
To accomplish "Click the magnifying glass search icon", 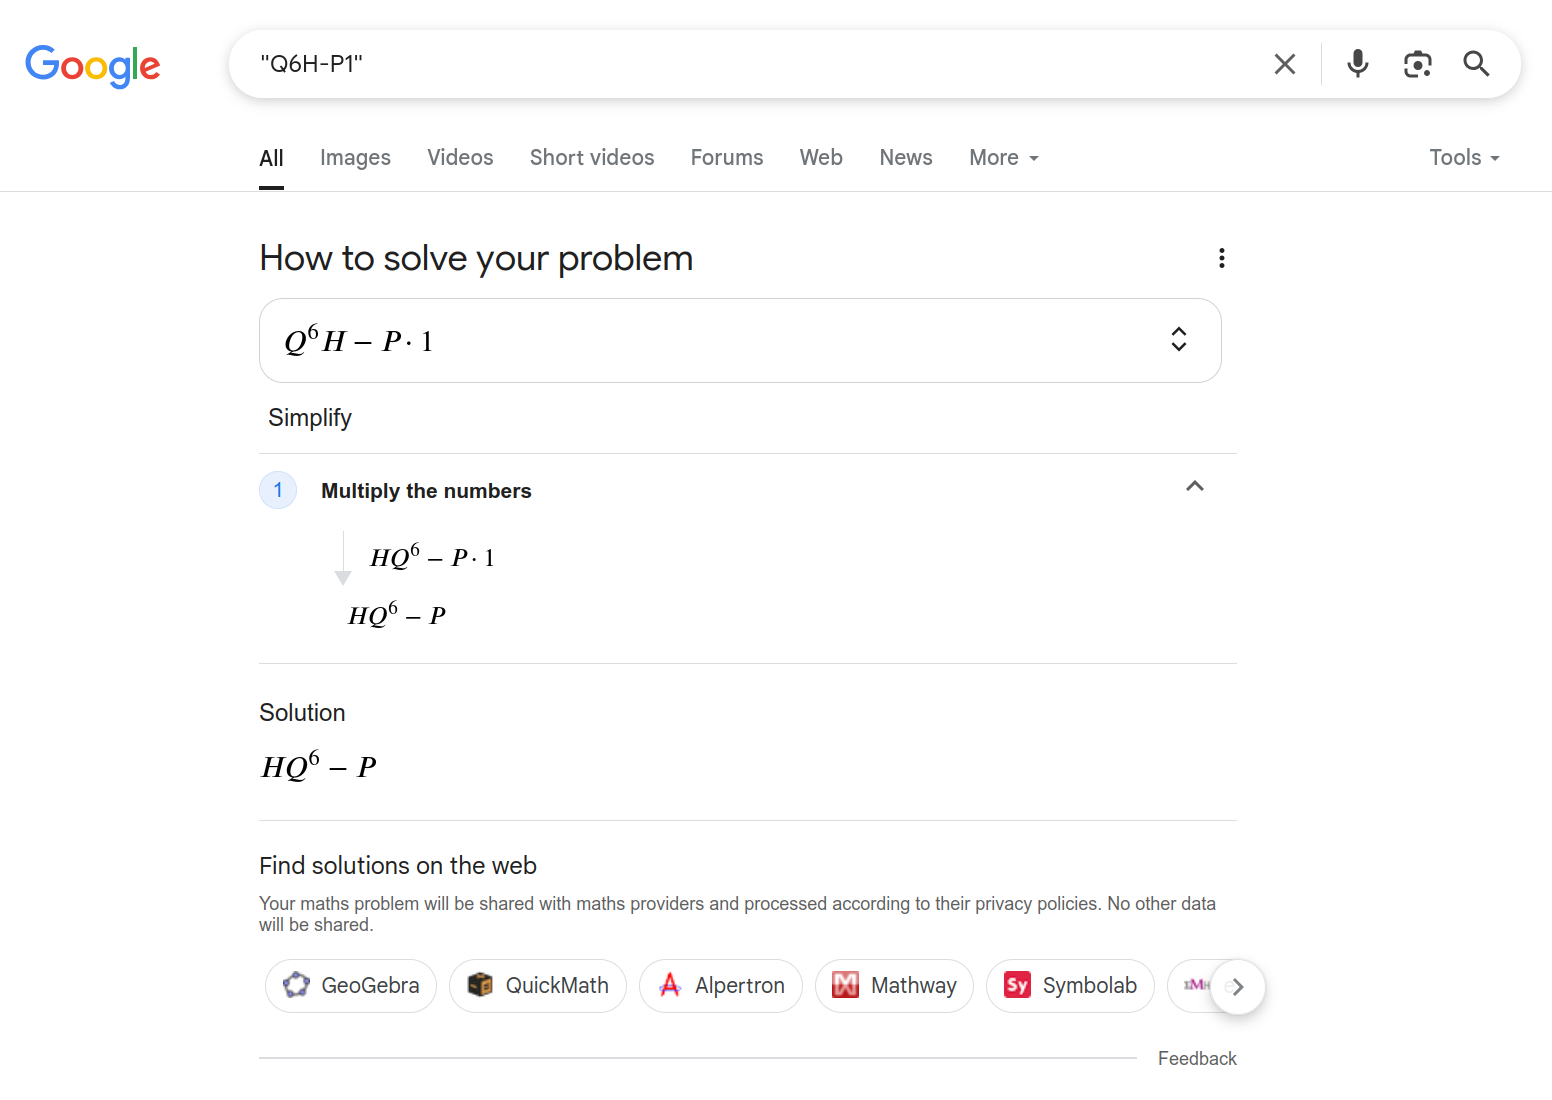I will click(x=1476, y=64).
